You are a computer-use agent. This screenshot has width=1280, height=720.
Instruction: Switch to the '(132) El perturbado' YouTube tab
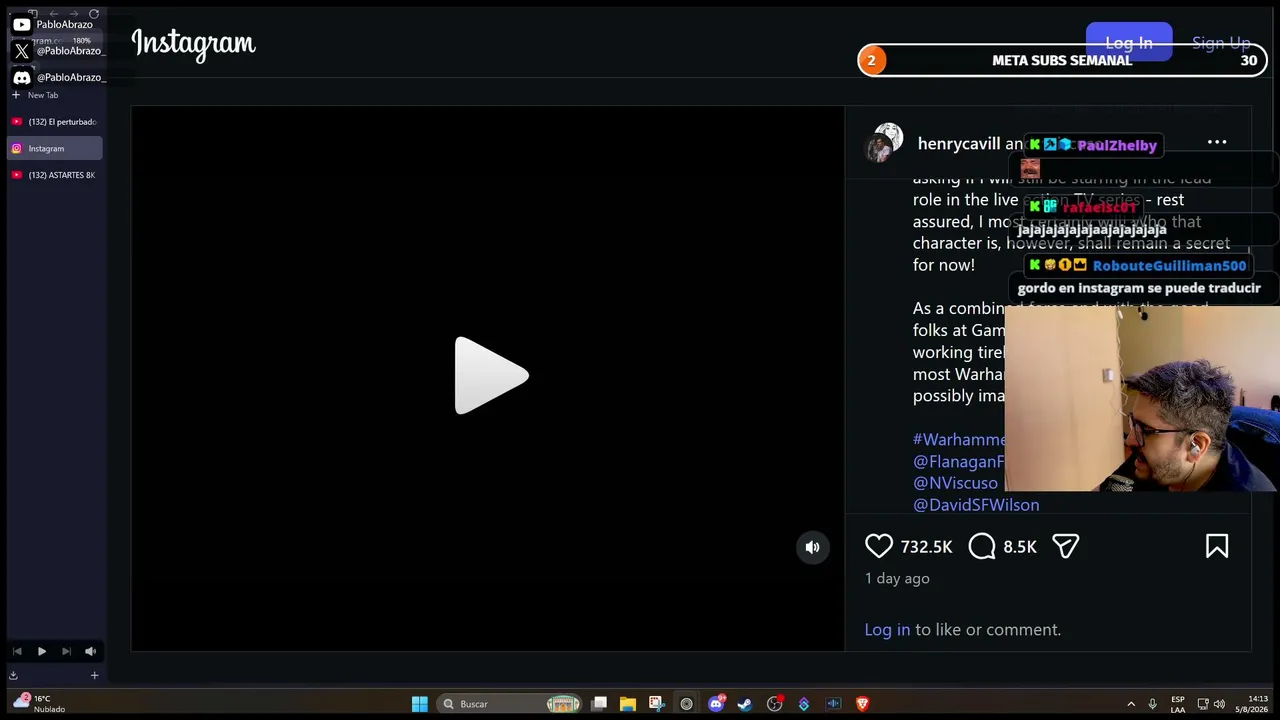[55, 122]
